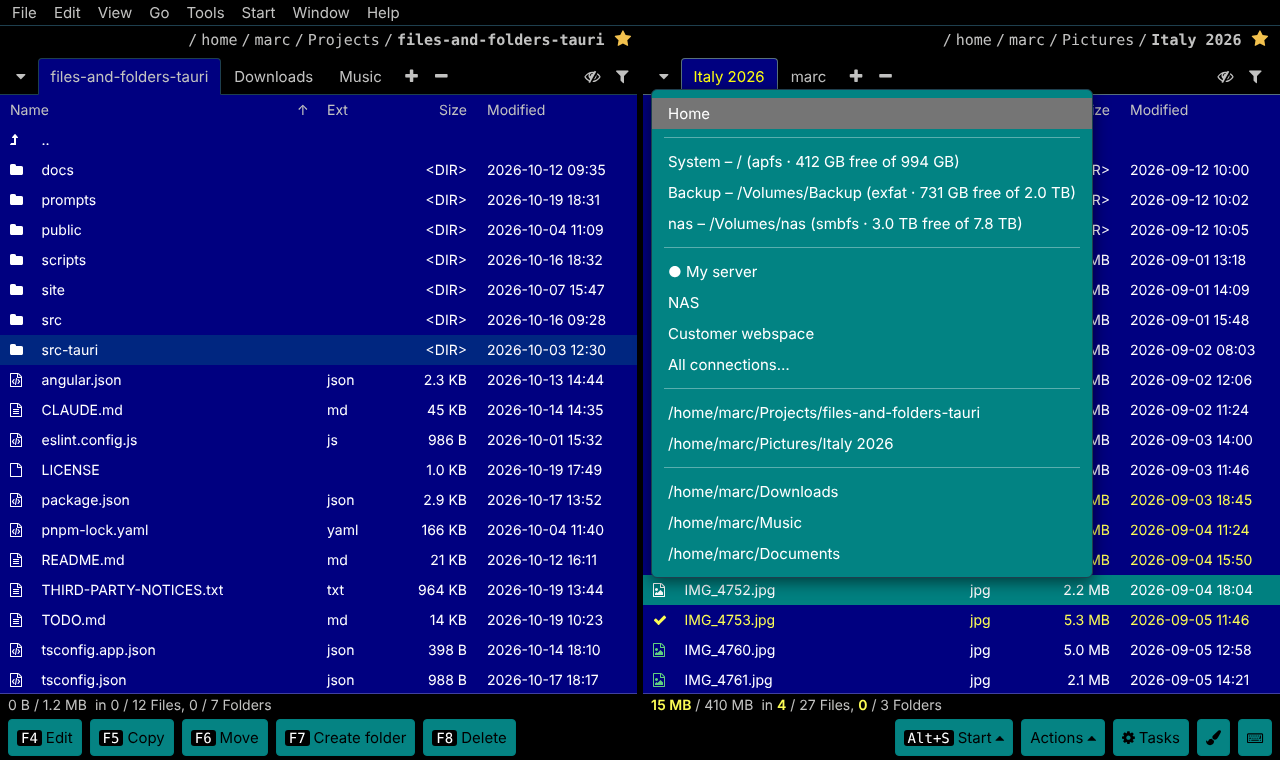Open filter funnel in left panel
The image size is (1280, 760).
tap(622, 76)
